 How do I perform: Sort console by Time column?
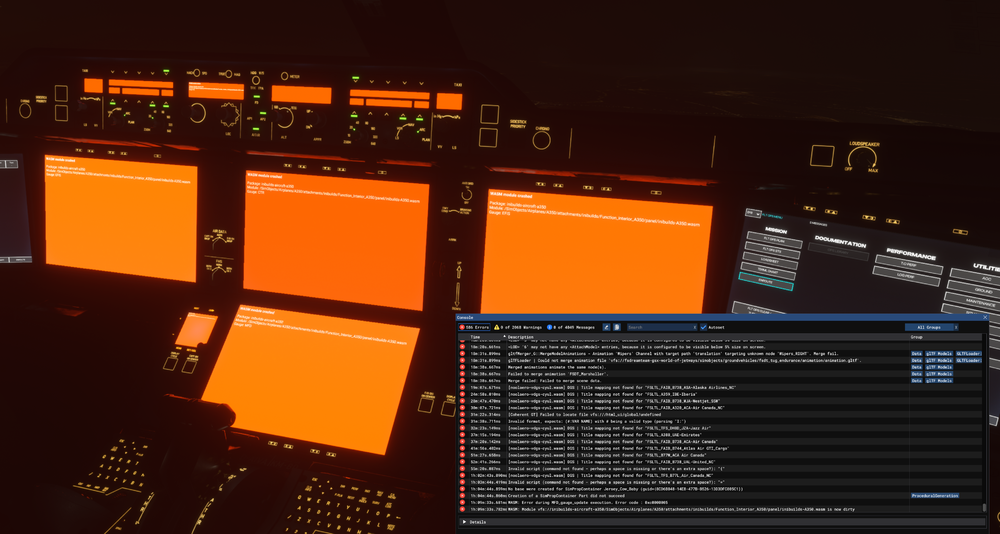[x=476, y=337]
